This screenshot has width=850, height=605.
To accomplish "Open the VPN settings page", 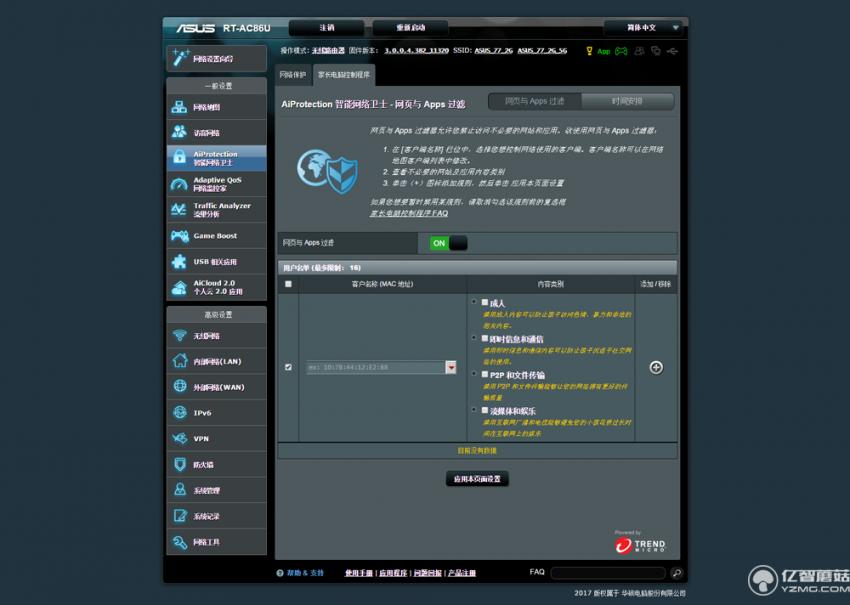I will (x=216, y=439).
